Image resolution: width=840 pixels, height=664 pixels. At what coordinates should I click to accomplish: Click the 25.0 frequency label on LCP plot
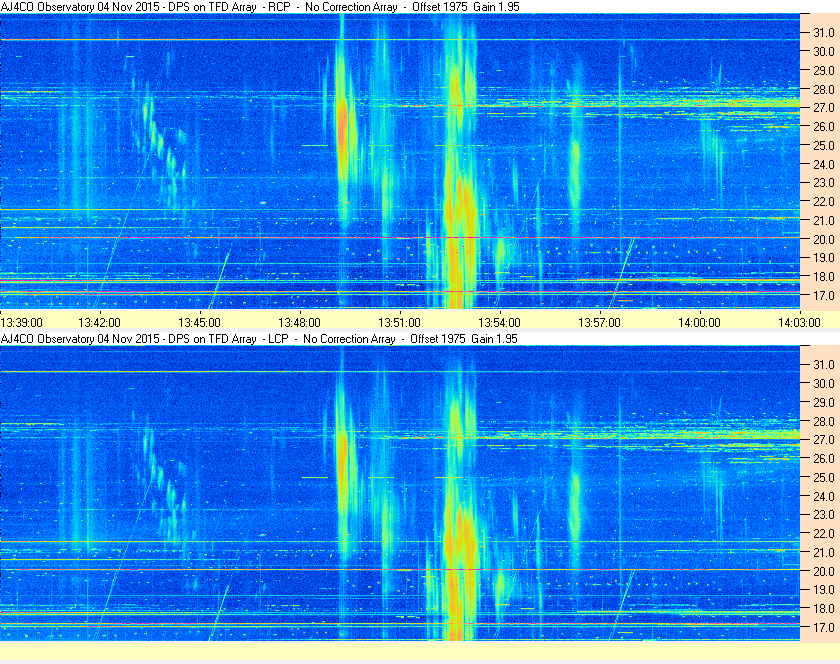824,478
